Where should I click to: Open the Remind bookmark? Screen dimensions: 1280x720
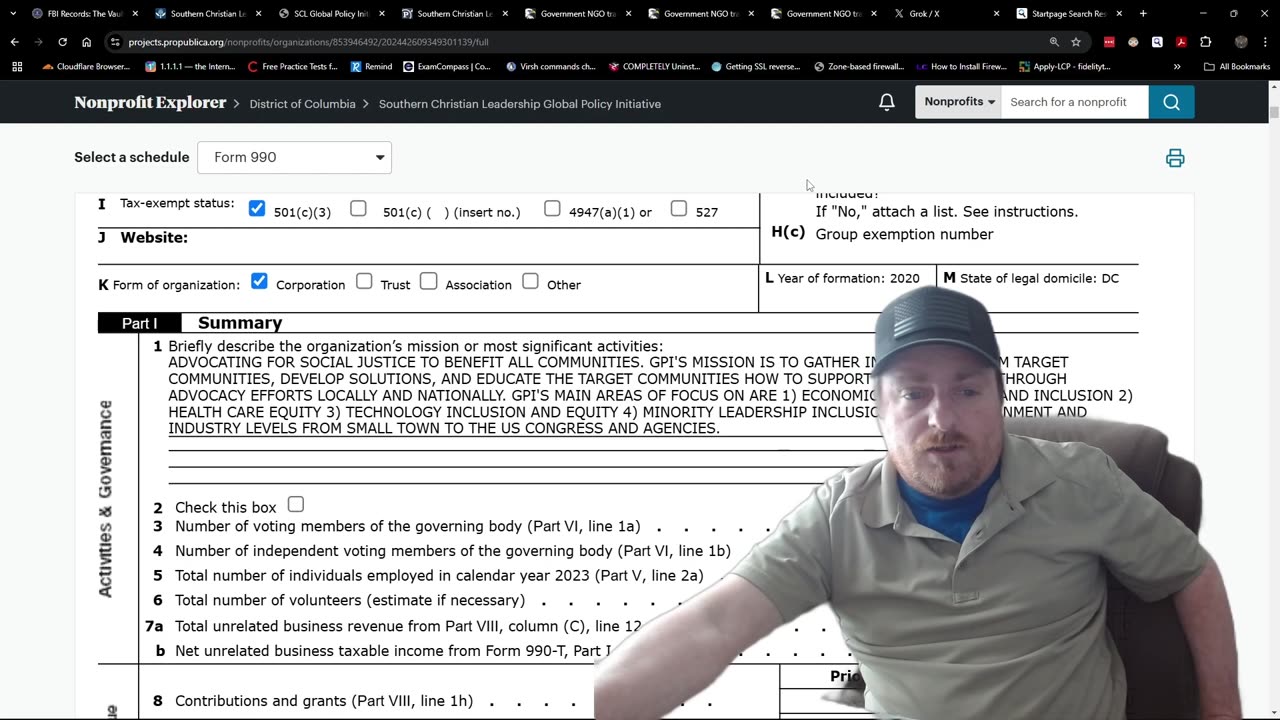(371, 67)
